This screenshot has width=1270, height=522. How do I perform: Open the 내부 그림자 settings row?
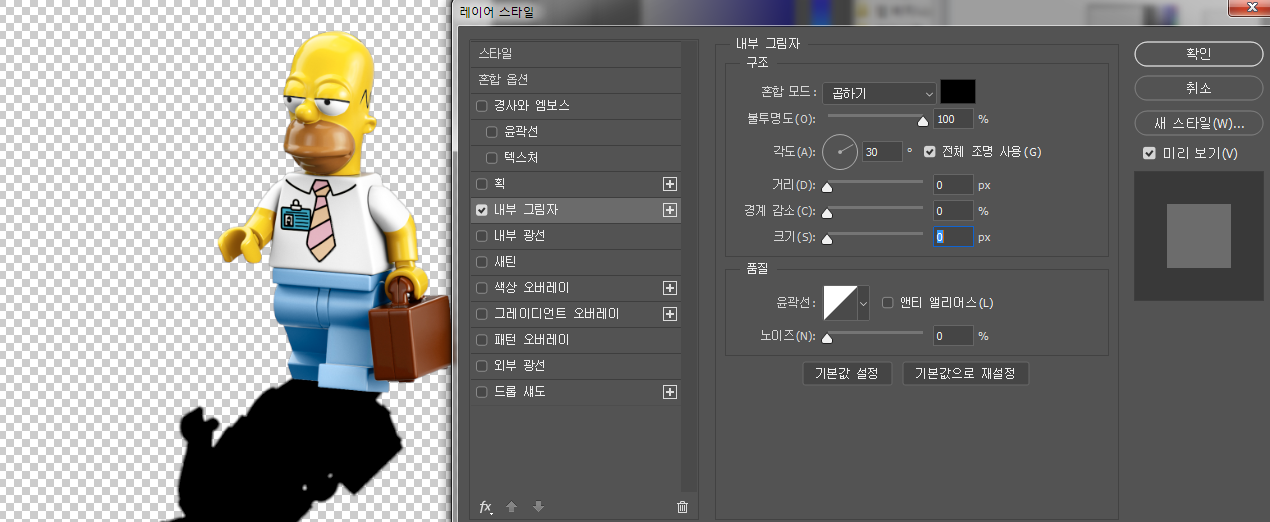[575, 210]
